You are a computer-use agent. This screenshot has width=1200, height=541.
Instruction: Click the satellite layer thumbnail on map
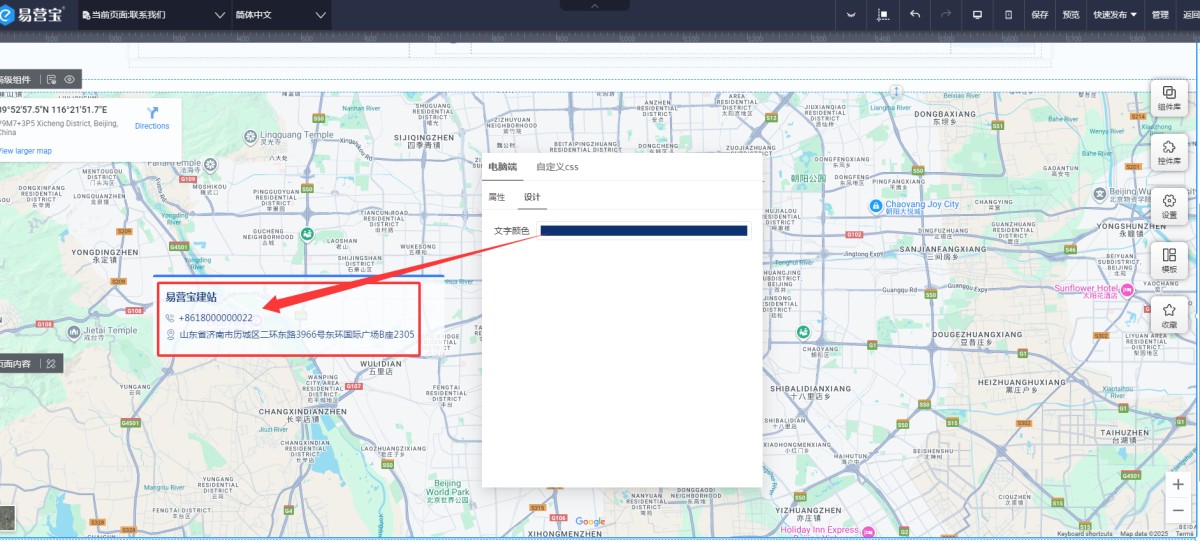pos(7,517)
